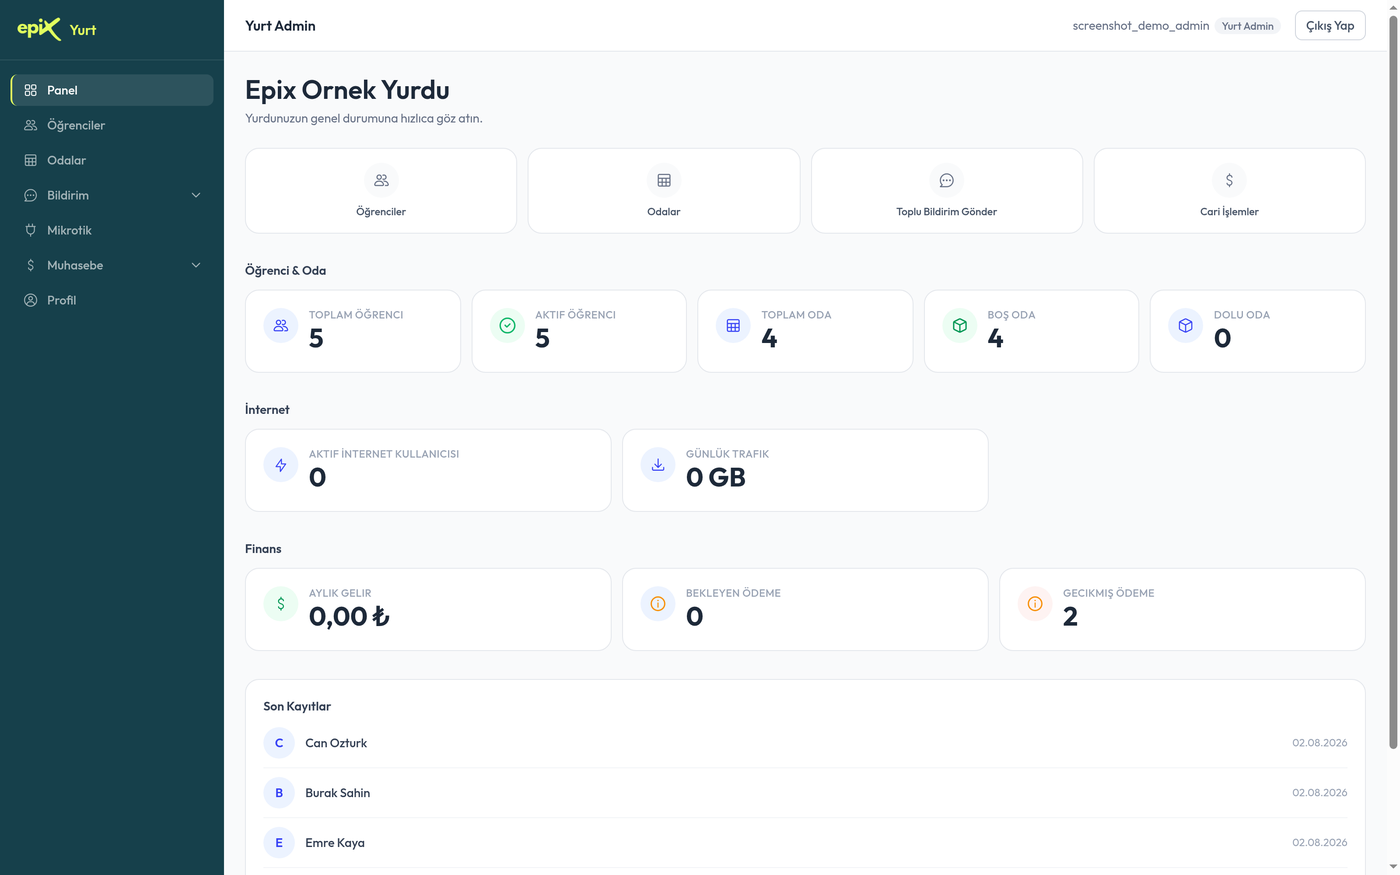The image size is (1400, 875).
Task: Select the Burak Sahin recent record
Action: [805, 793]
